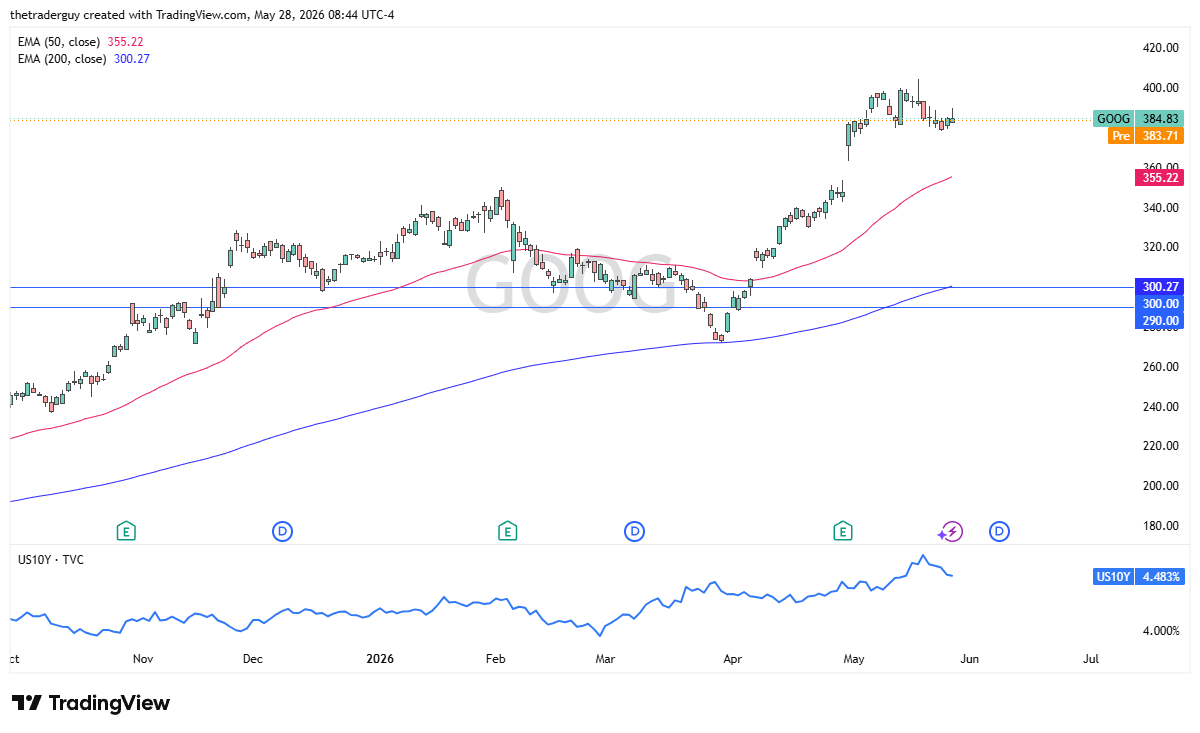Click the 300.00 horizontal line label
Screen dimensions: 1200x733
[1159, 303]
